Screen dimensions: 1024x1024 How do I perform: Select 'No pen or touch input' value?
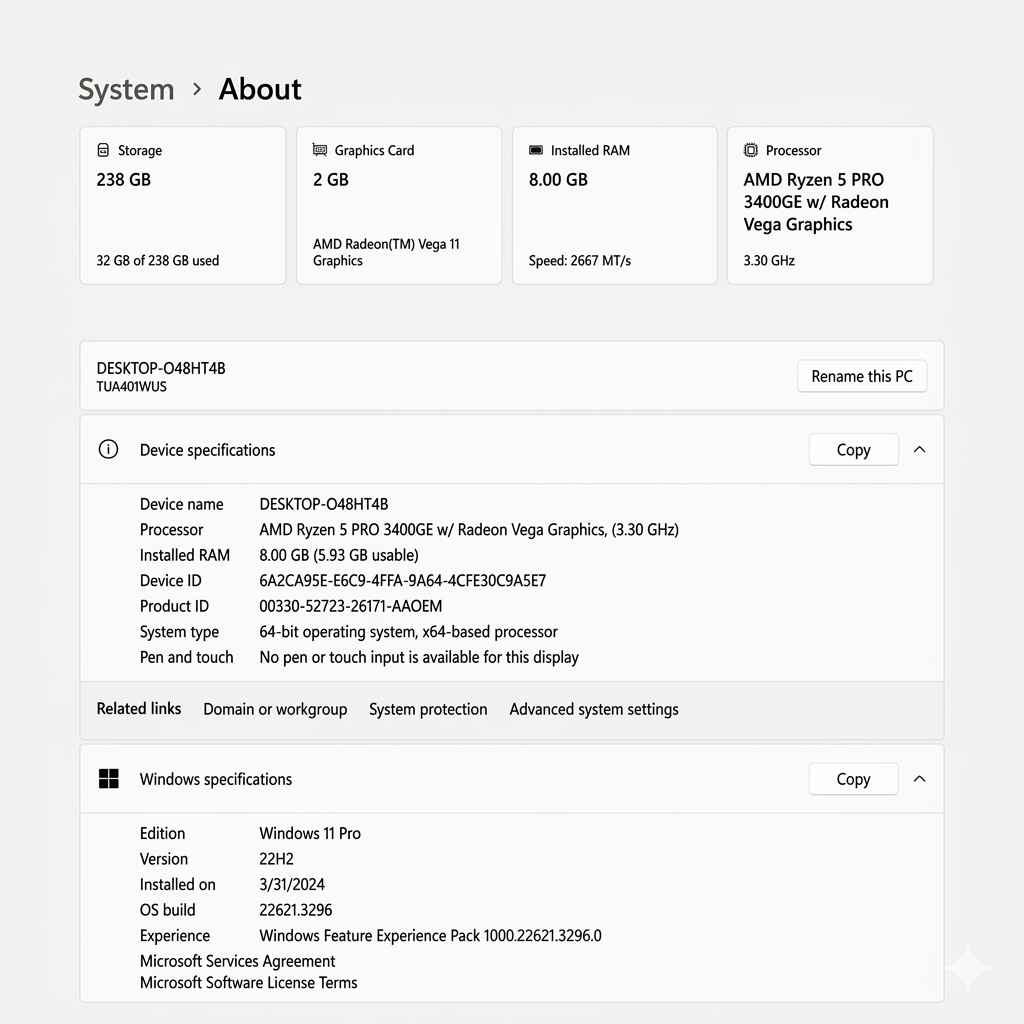419,657
